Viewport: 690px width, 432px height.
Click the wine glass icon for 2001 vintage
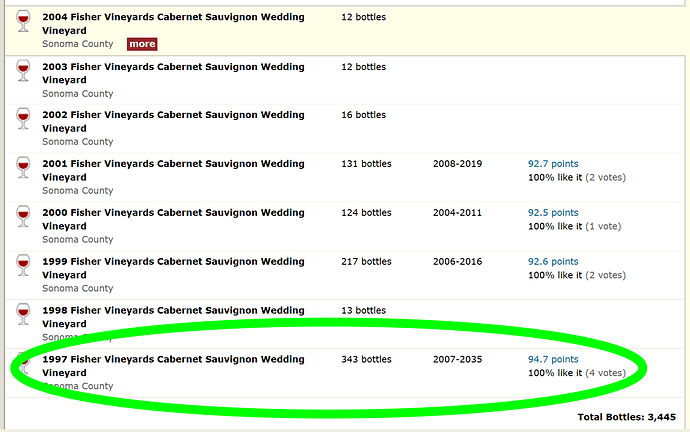pyautogui.click(x=23, y=168)
